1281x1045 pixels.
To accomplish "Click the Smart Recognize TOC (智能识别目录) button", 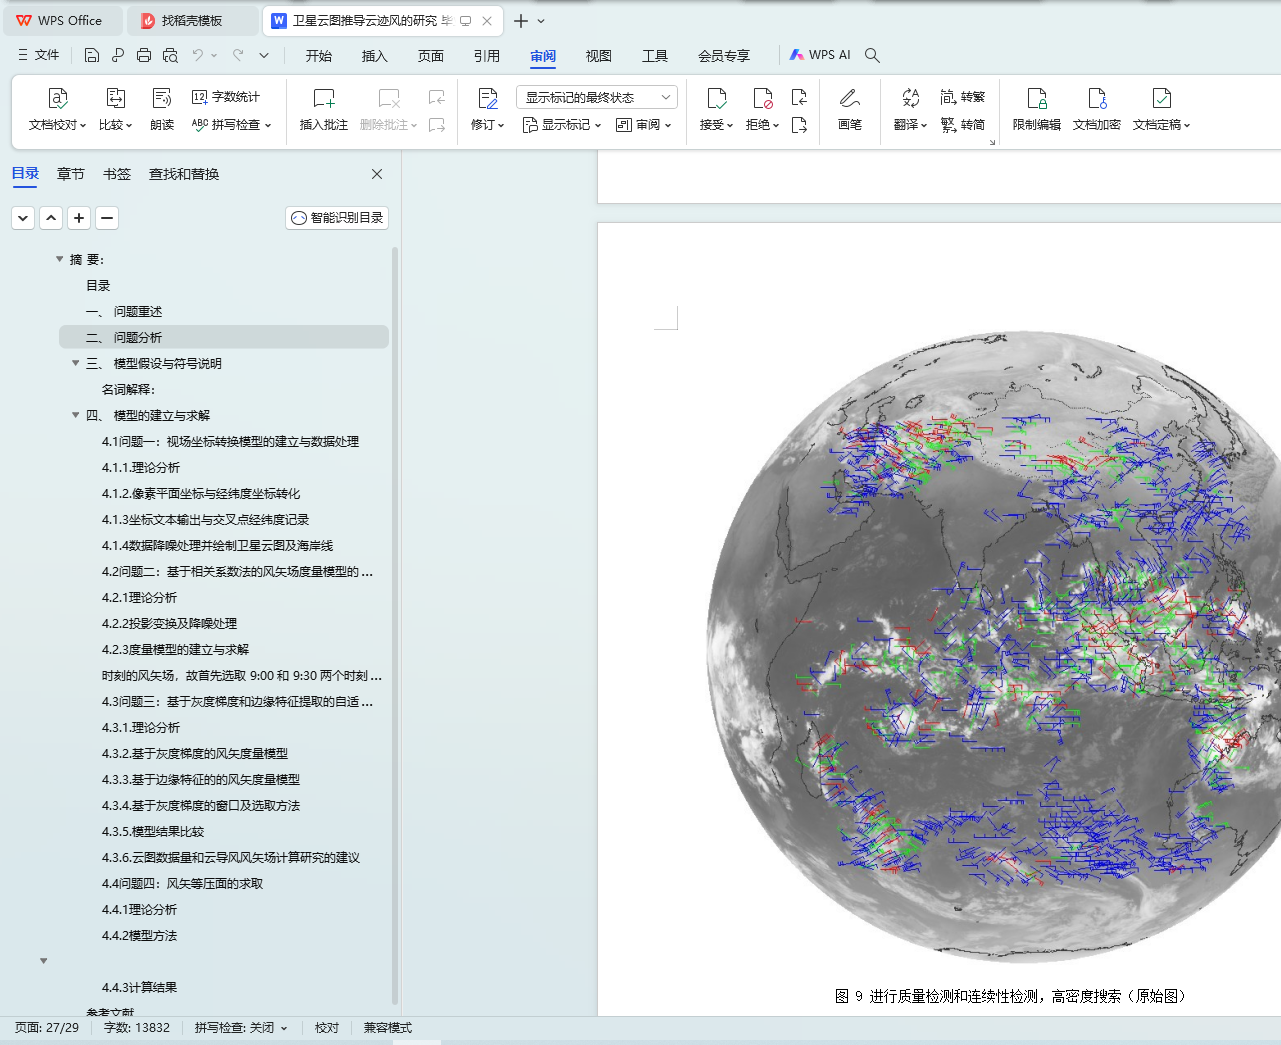I will click(337, 218).
